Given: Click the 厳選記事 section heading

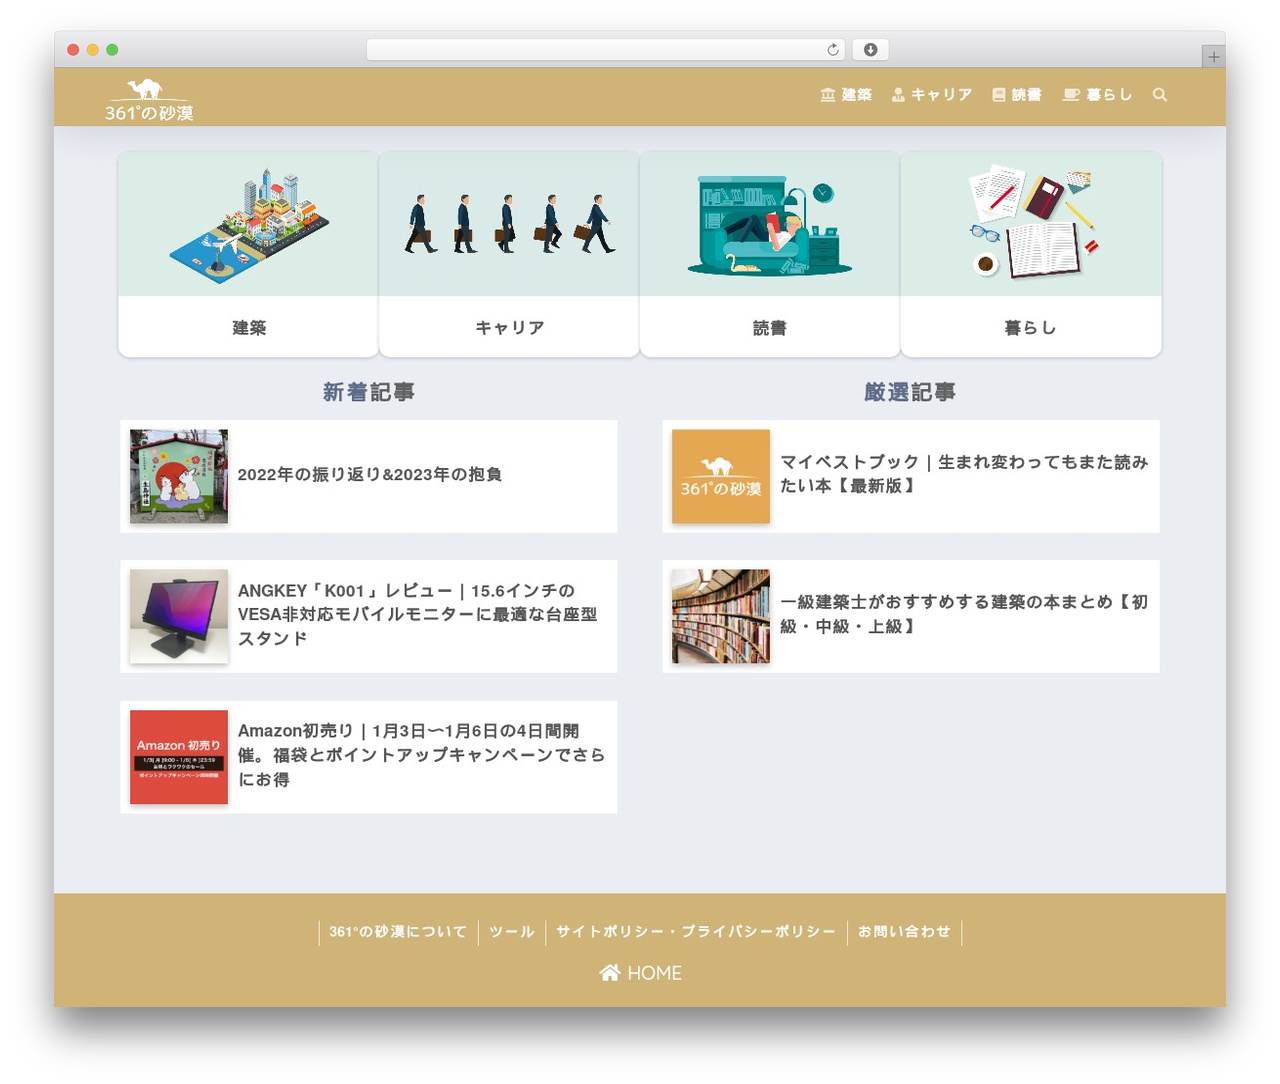Looking at the screenshot, I should coord(911,392).
